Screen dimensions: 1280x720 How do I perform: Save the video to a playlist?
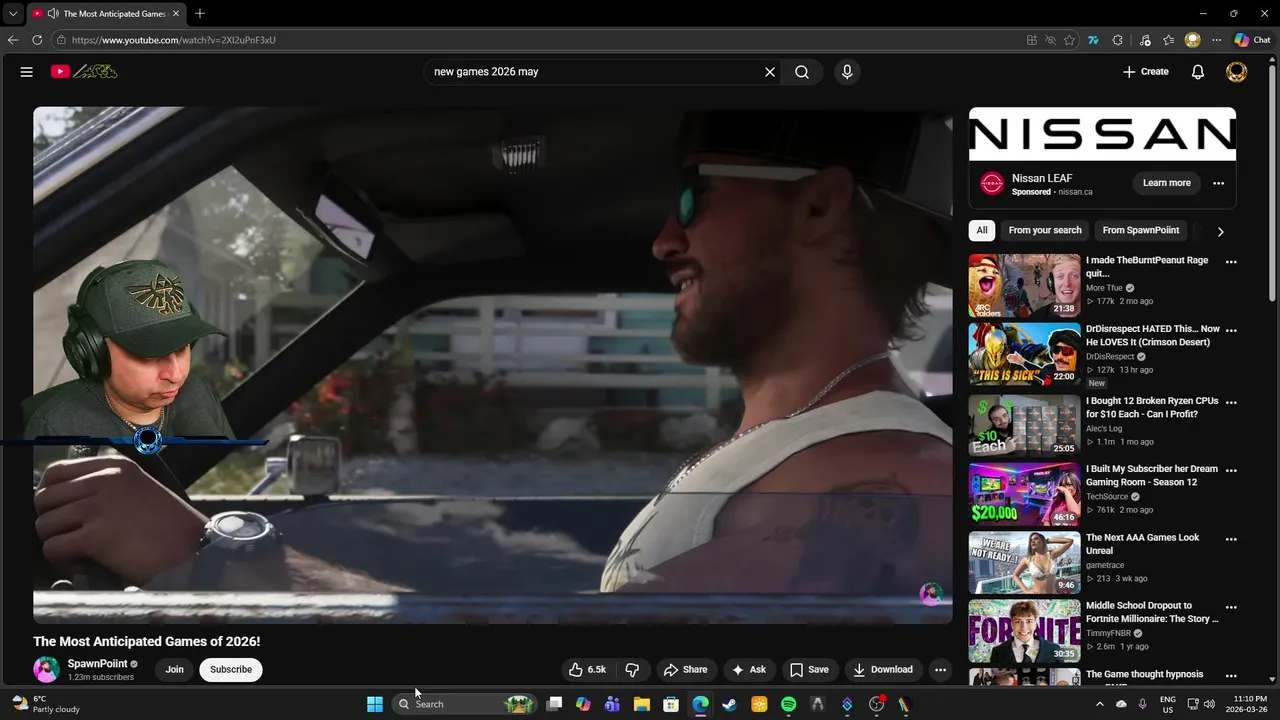(809, 670)
